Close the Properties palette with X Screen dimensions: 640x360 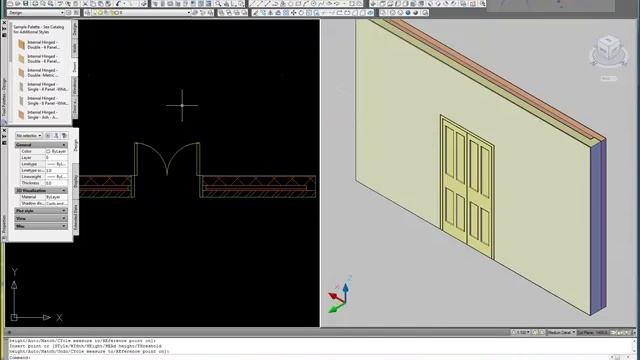point(4,131)
